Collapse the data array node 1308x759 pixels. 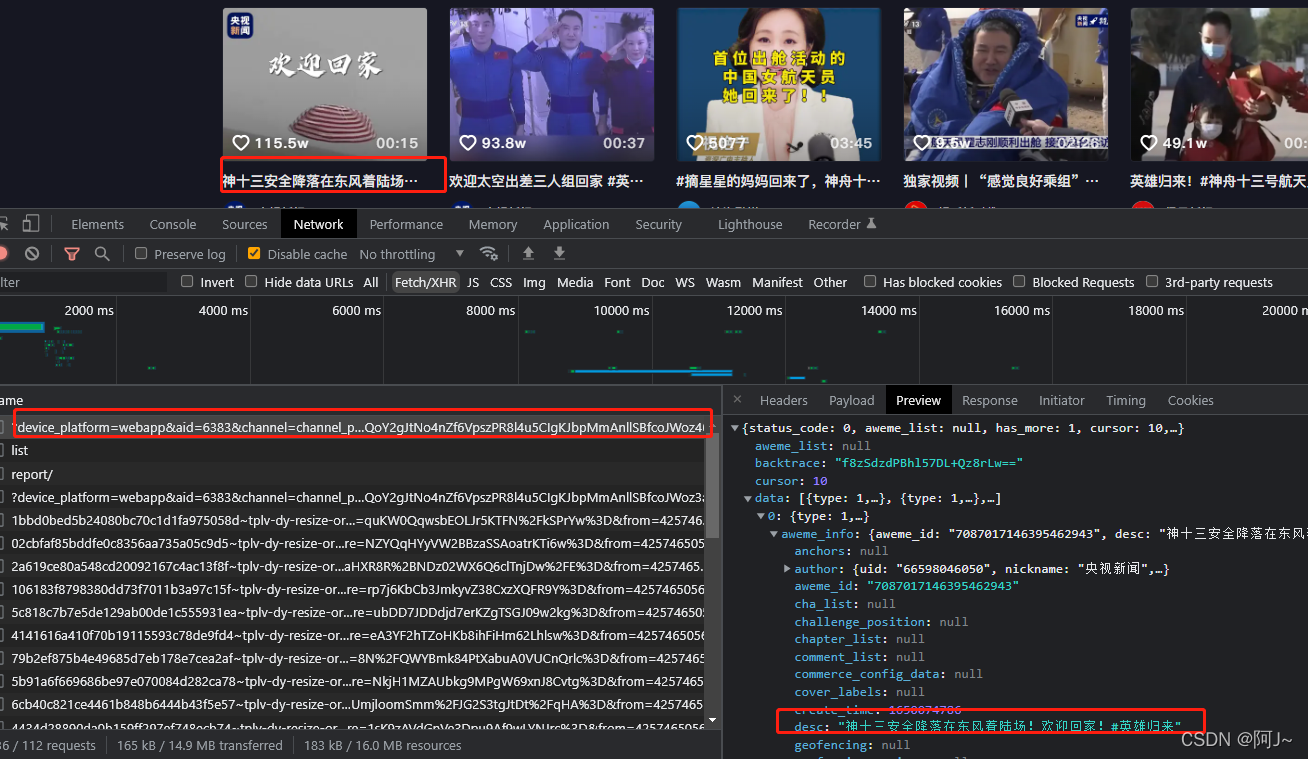click(x=748, y=498)
